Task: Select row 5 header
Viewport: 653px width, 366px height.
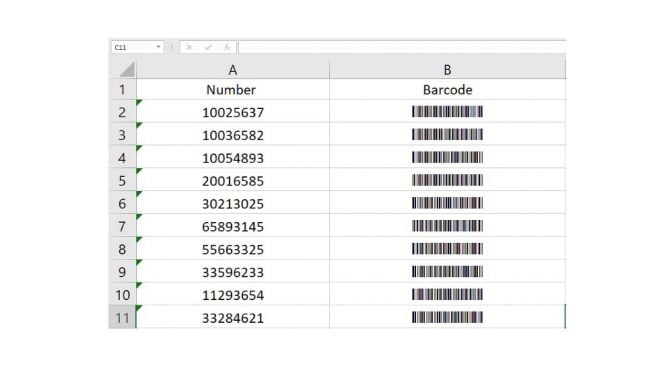Action: [122, 180]
